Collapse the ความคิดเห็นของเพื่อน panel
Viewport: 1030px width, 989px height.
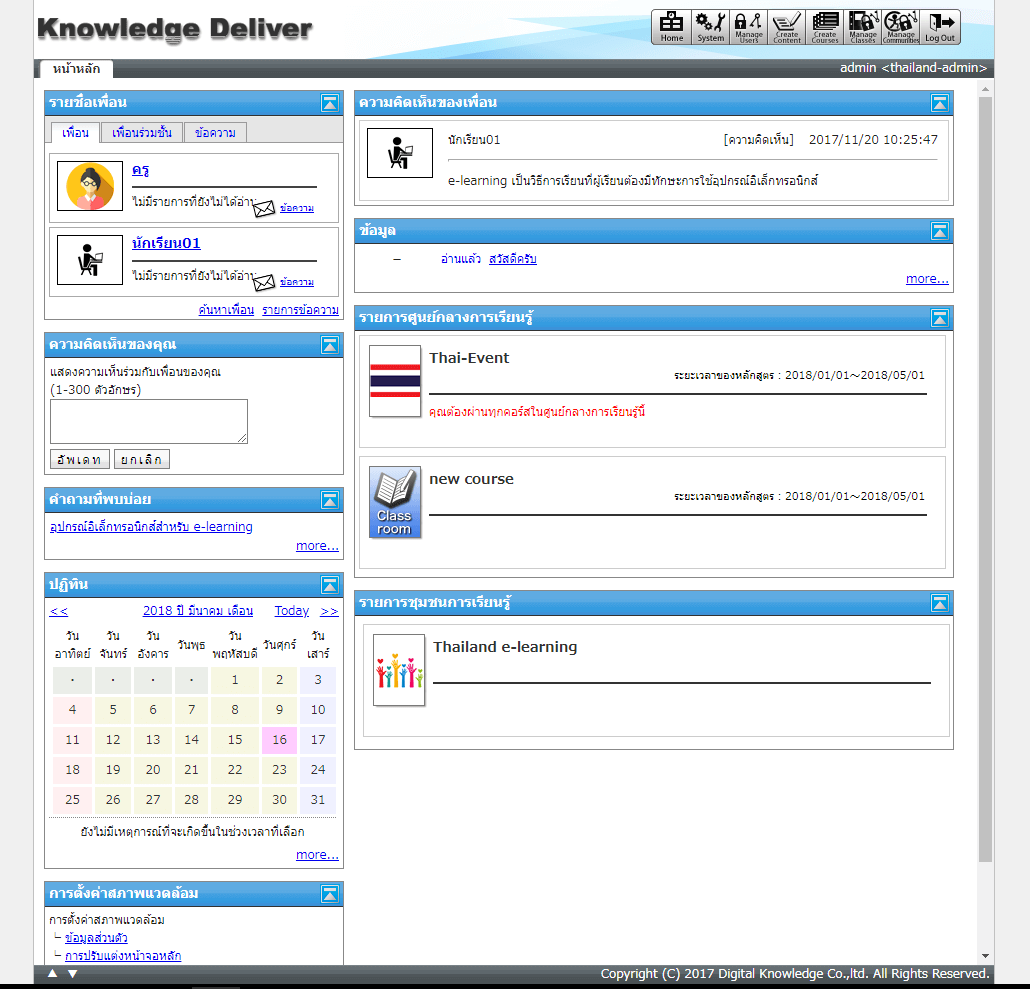click(939, 103)
